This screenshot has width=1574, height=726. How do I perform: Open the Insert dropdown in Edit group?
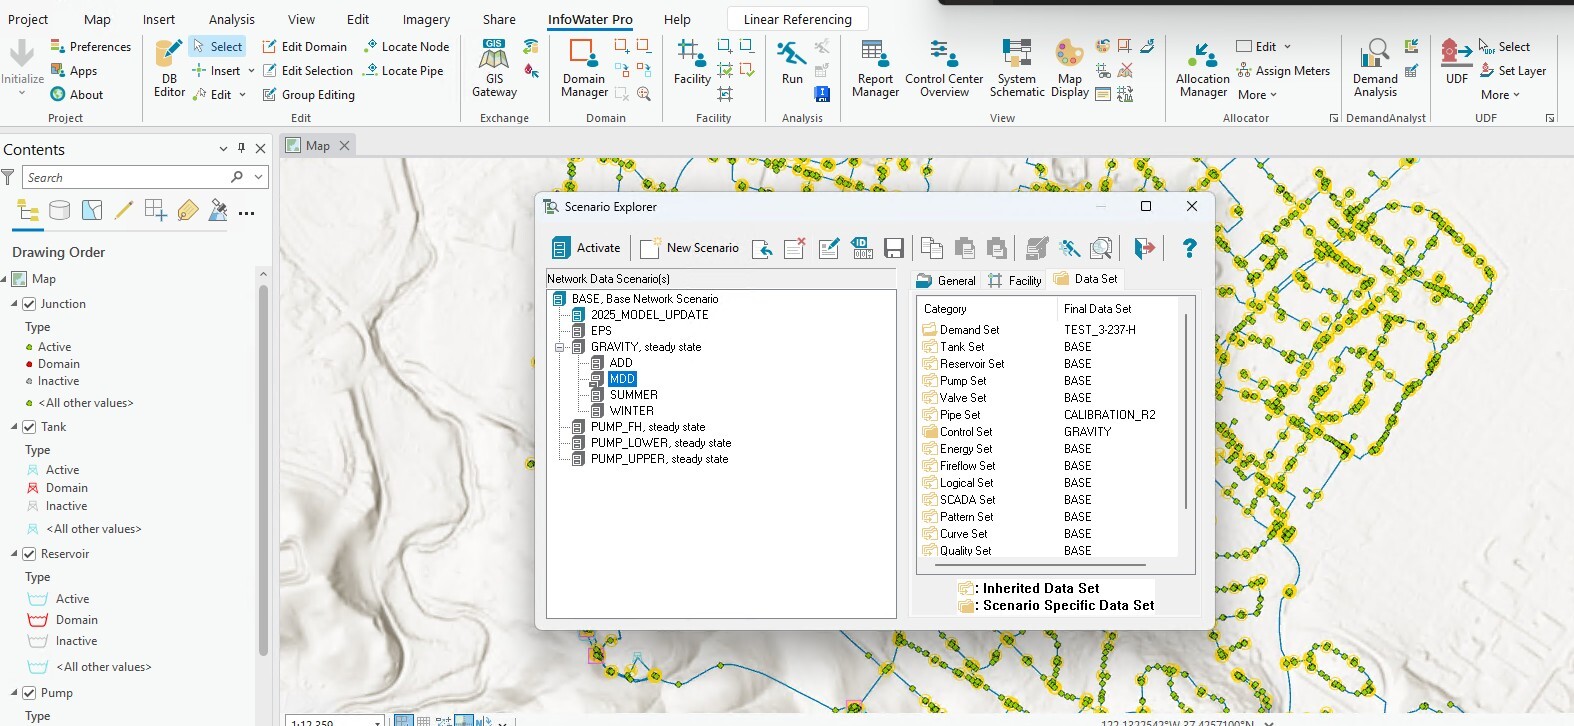[x=250, y=71]
